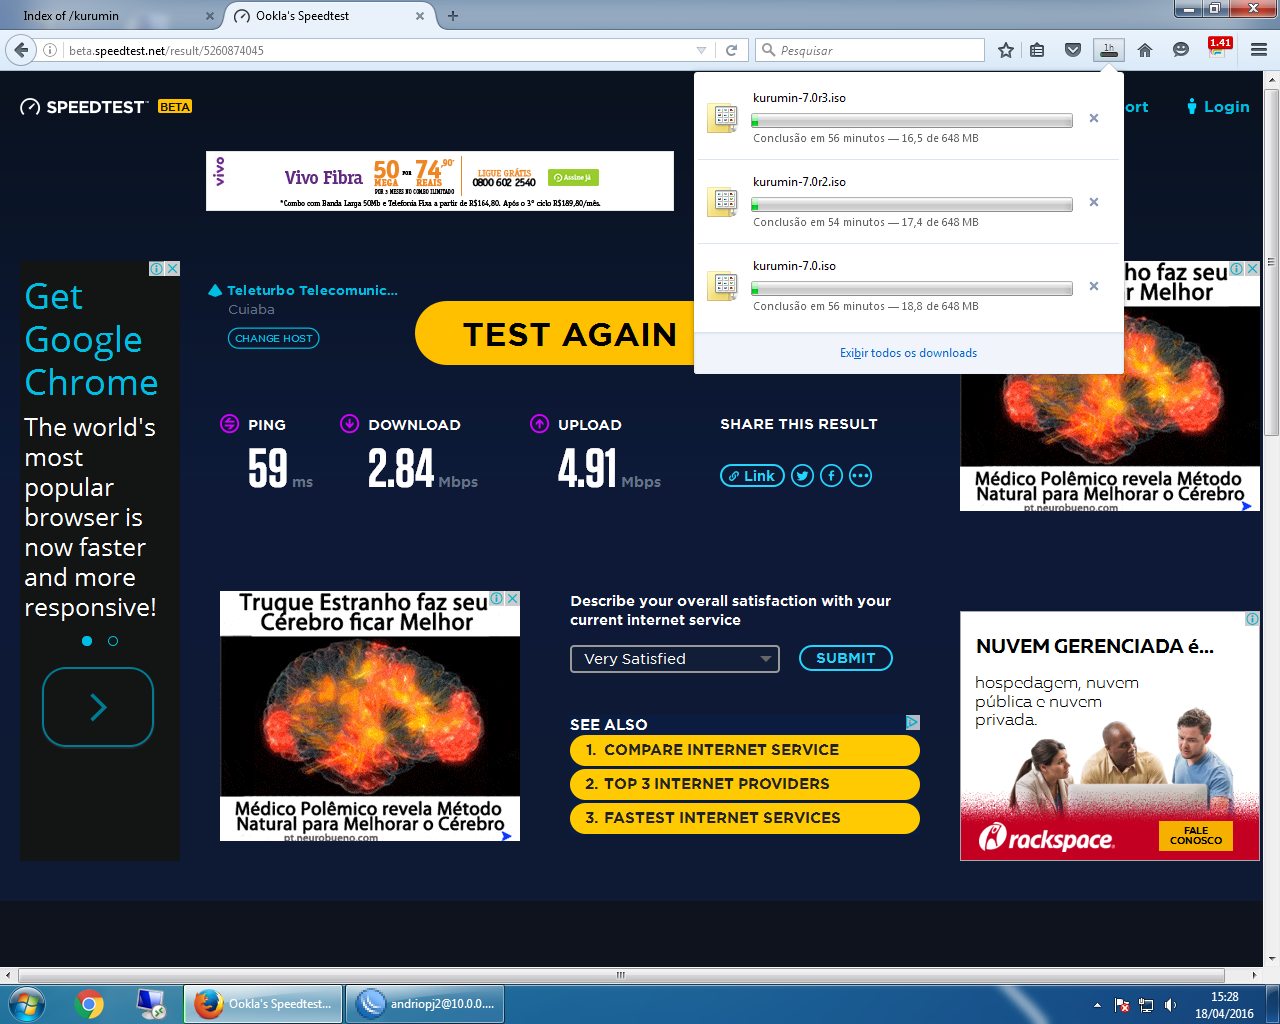1280x1024 pixels.
Task: Bookmark this page with the star icon
Action: (1006, 50)
